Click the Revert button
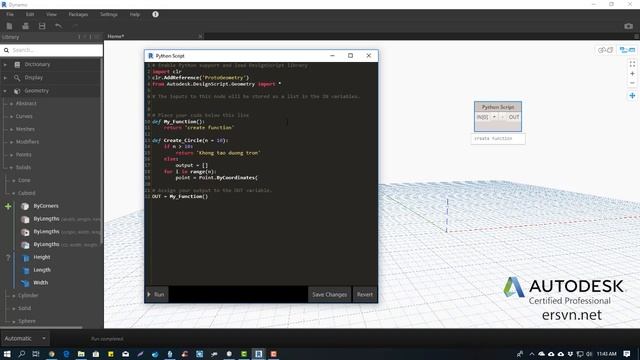This screenshot has height=360, width=640. [364, 294]
